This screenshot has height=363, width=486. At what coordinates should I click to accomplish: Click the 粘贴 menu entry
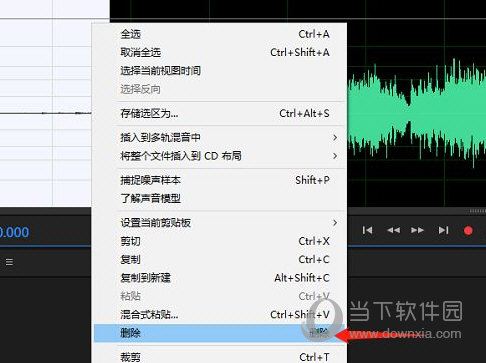click(220, 296)
